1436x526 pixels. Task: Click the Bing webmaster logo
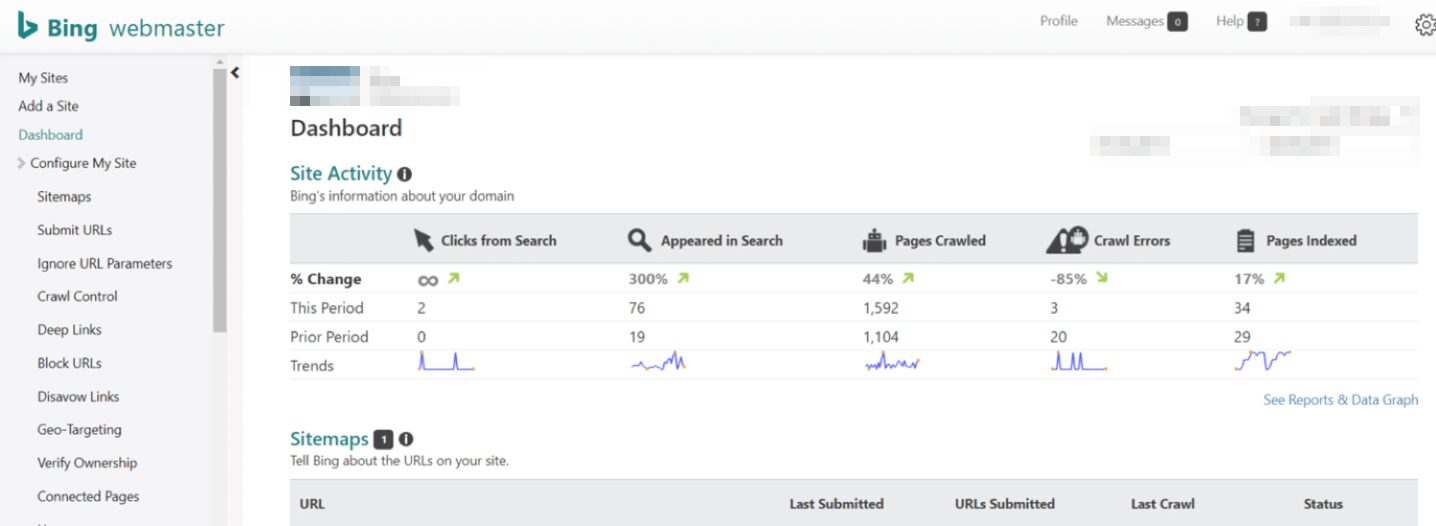pos(121,27)
